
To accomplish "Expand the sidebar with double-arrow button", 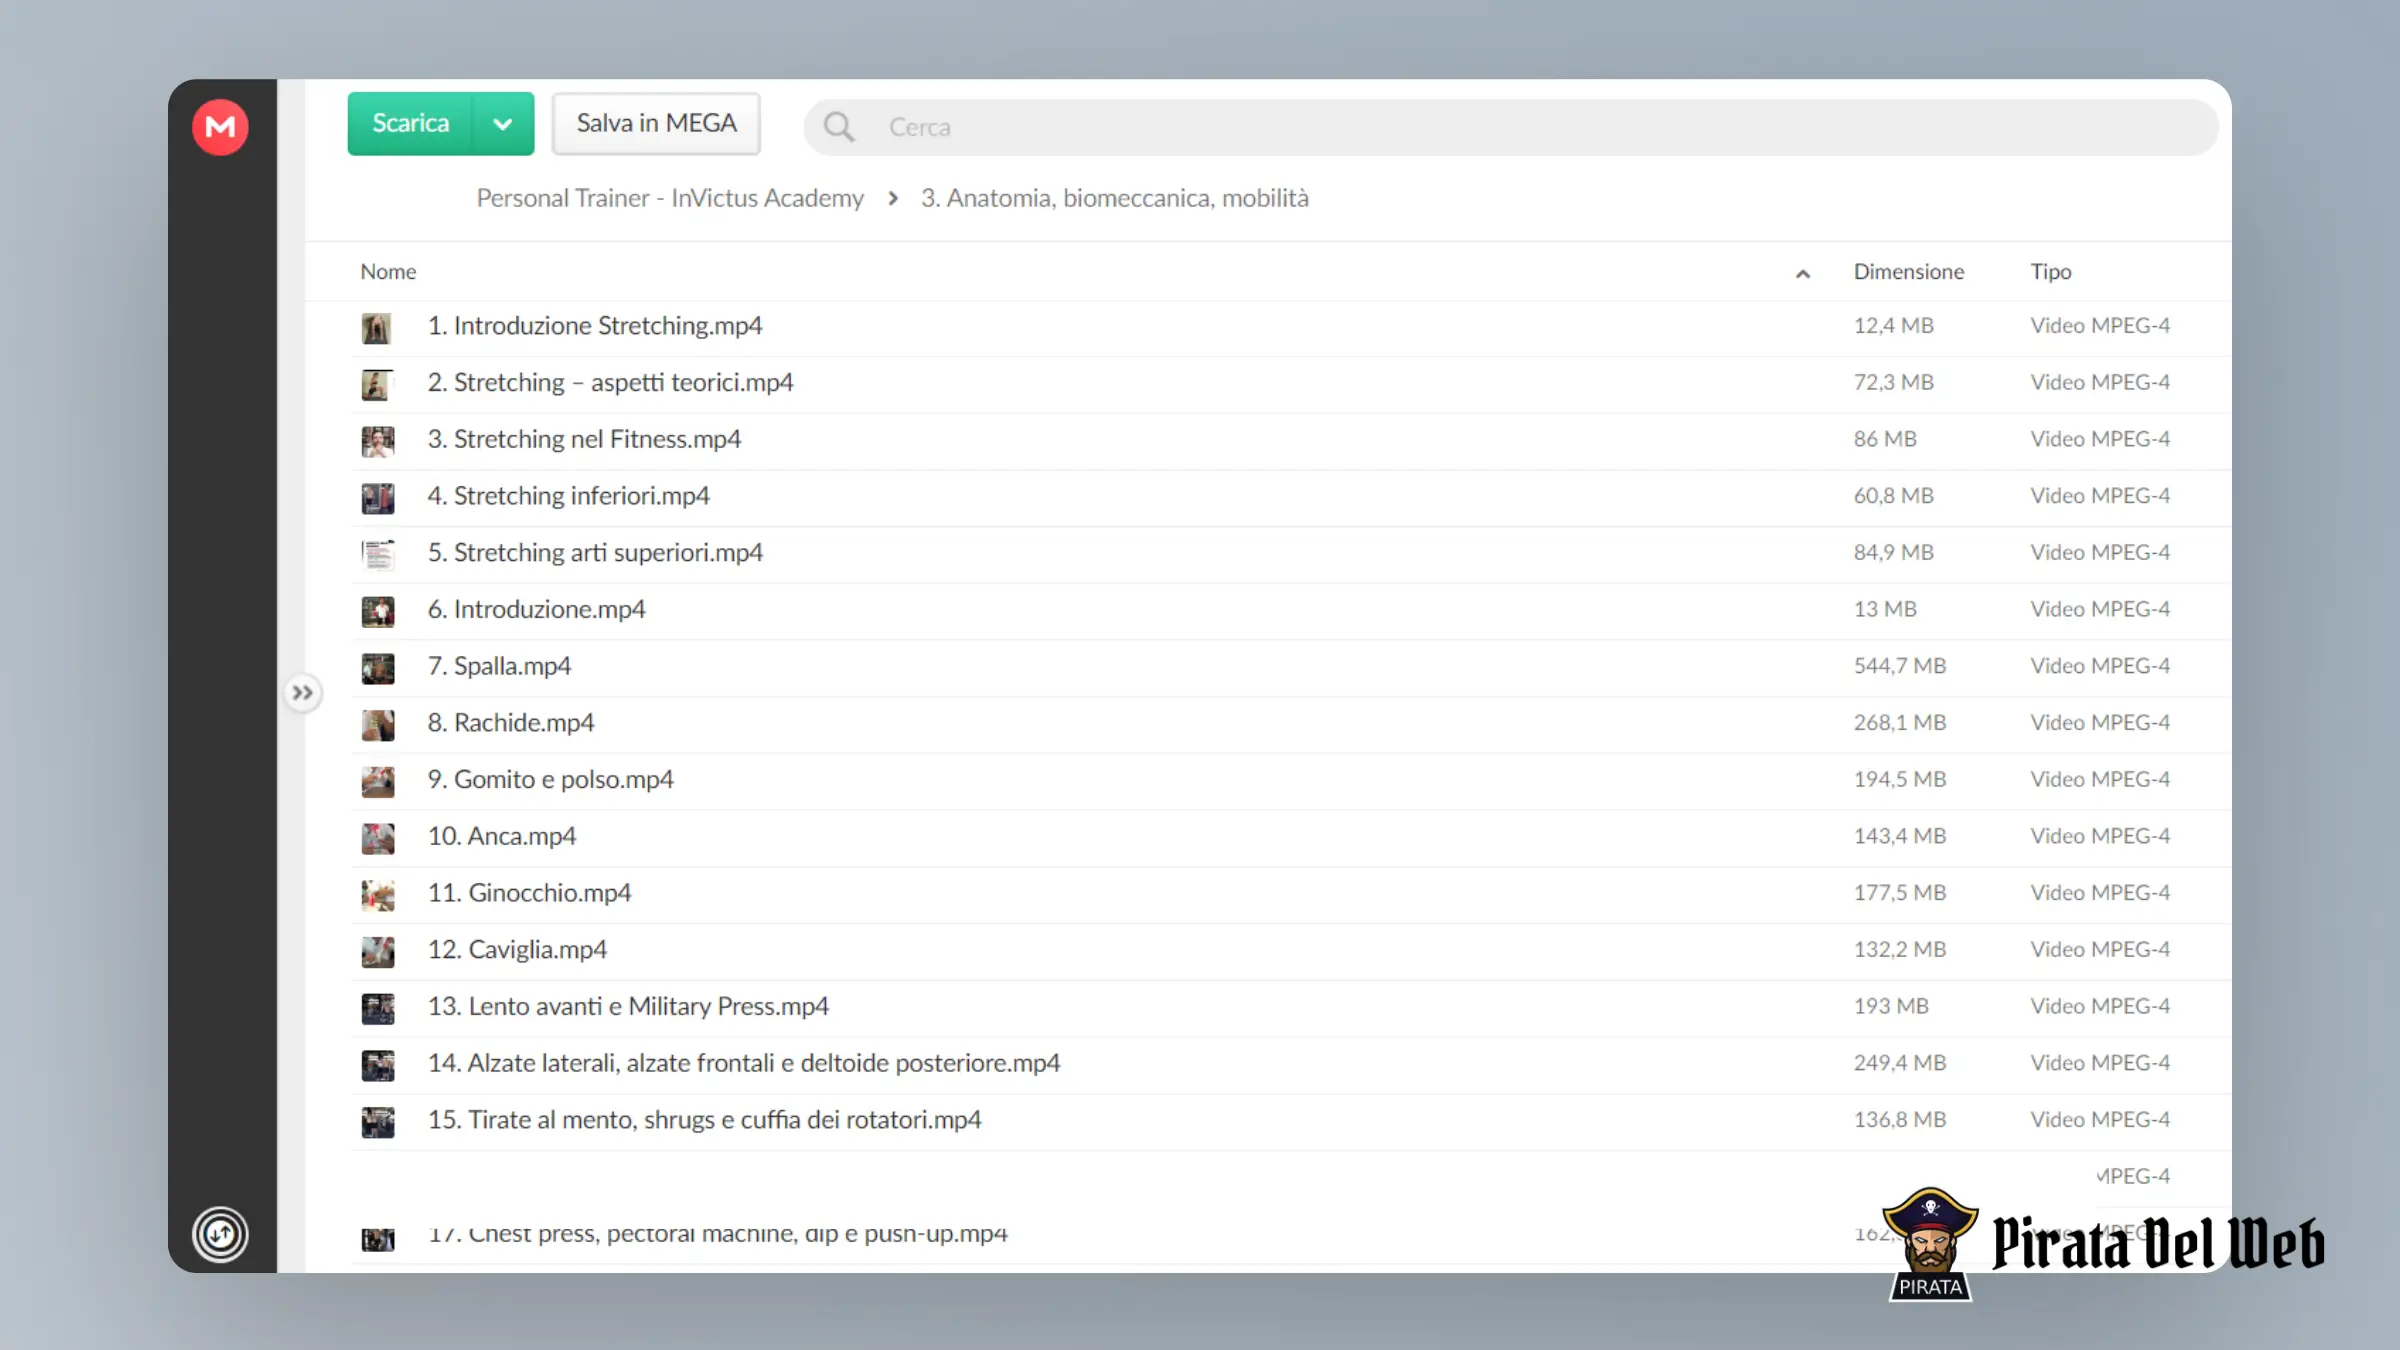I will [302, 692].
